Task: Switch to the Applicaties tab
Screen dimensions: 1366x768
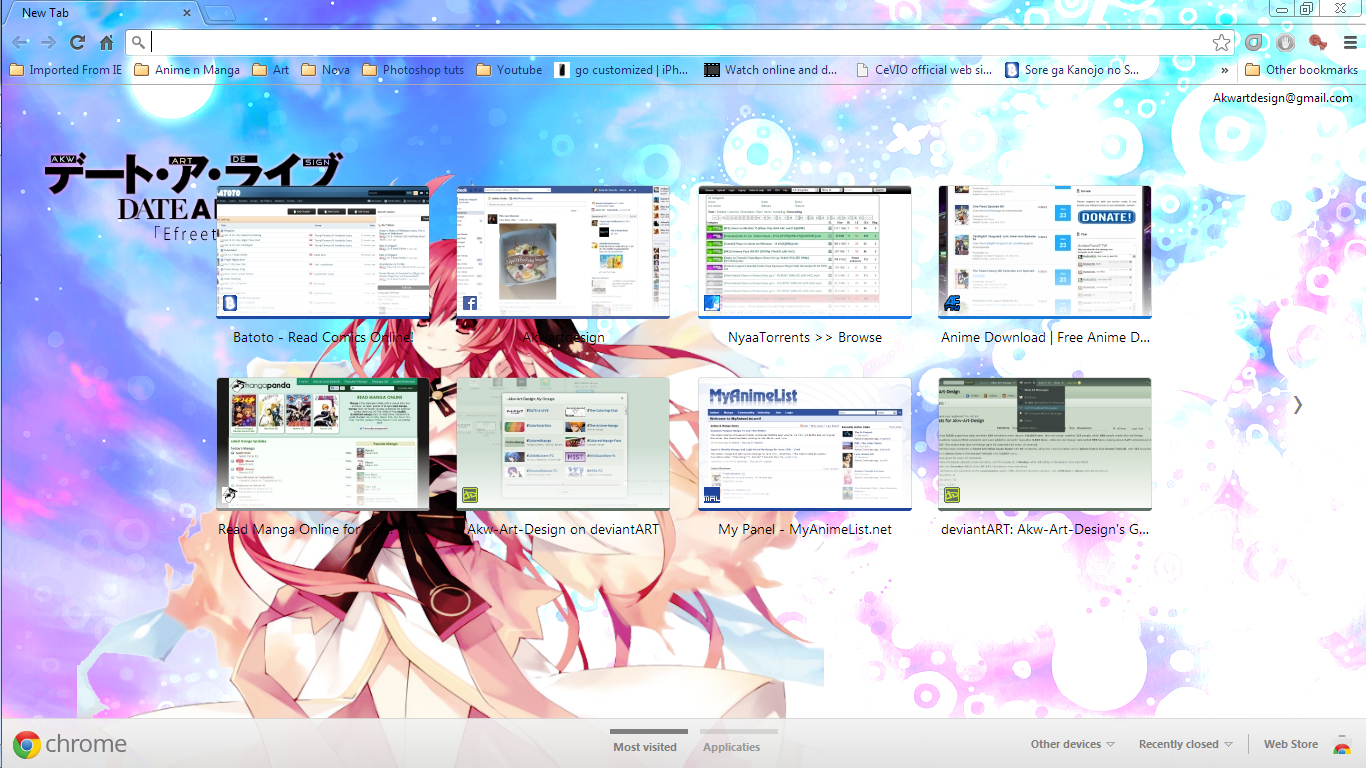Action: pyautogui.click(x=731, y=746)
